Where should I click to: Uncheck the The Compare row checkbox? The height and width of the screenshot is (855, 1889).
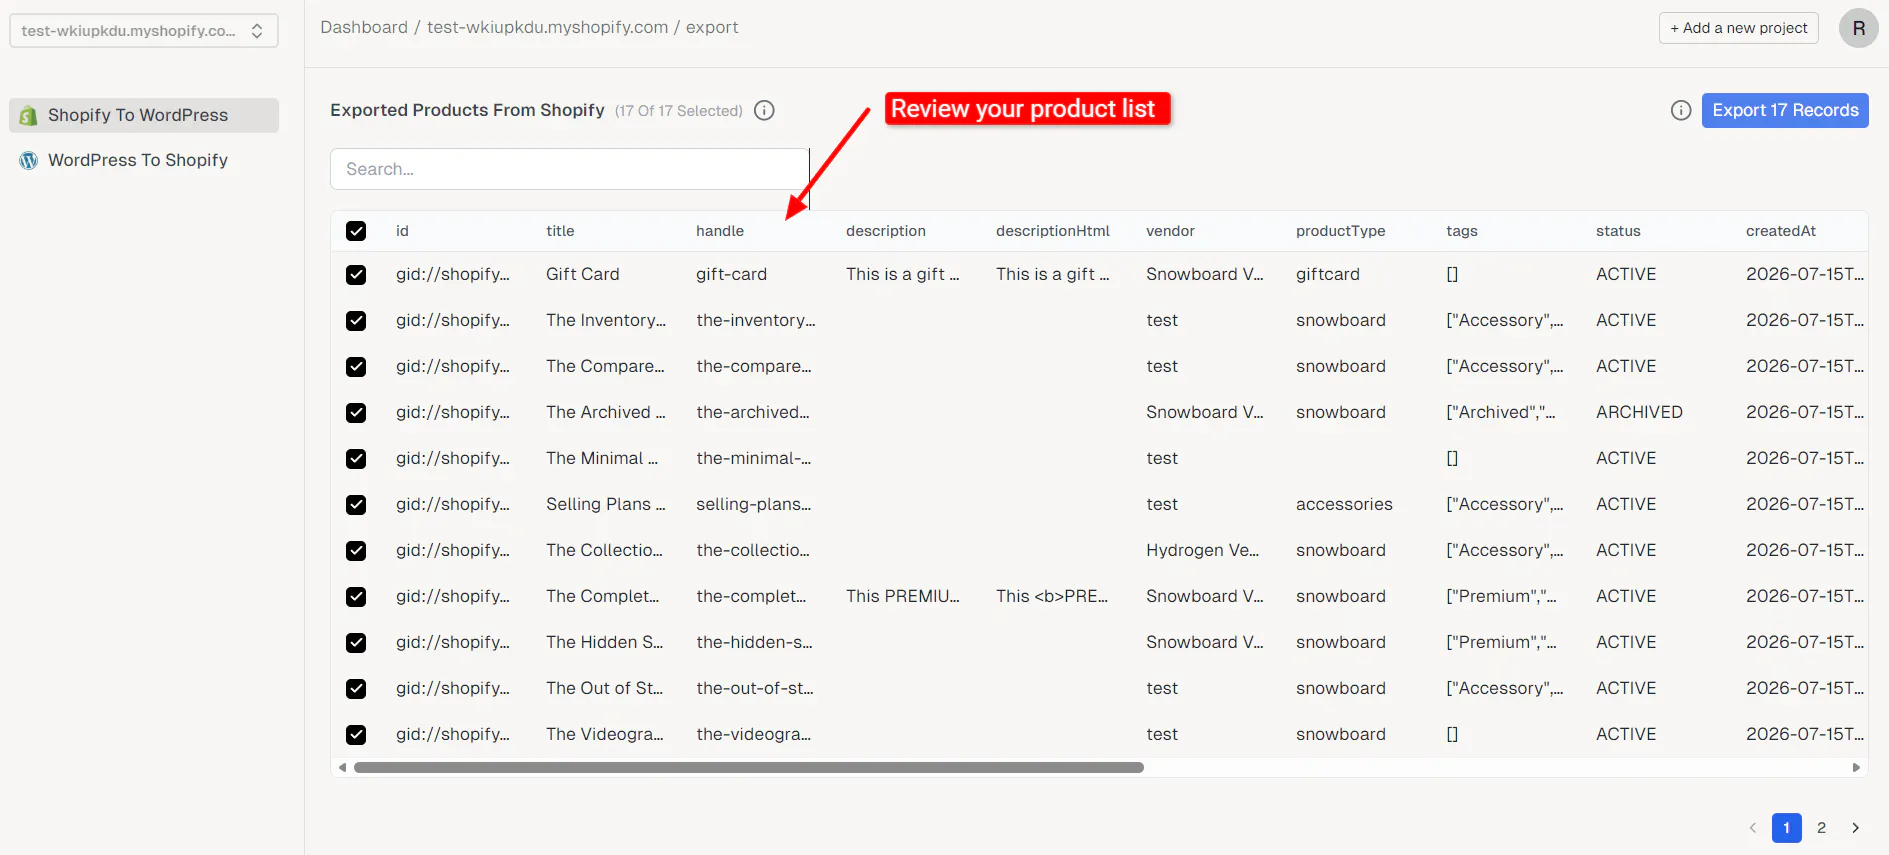click(x=356, y=367)
